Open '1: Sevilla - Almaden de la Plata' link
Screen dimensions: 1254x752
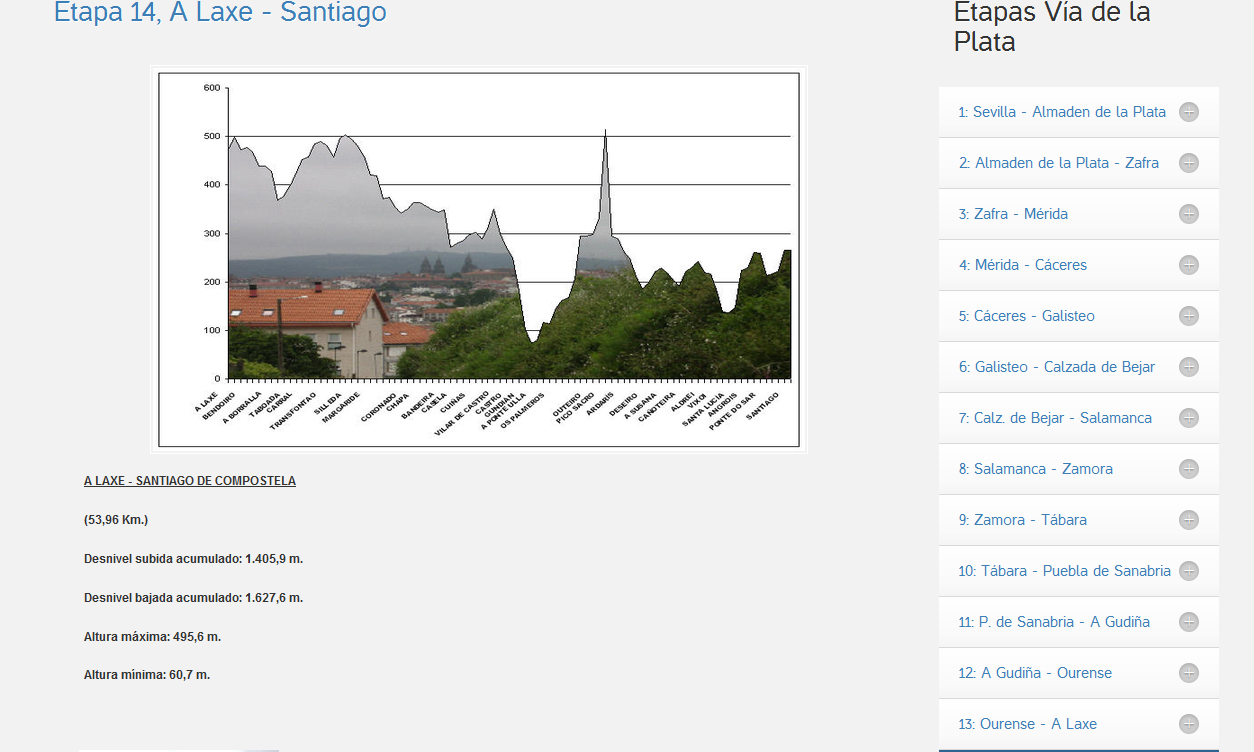tap(1062, 112)
